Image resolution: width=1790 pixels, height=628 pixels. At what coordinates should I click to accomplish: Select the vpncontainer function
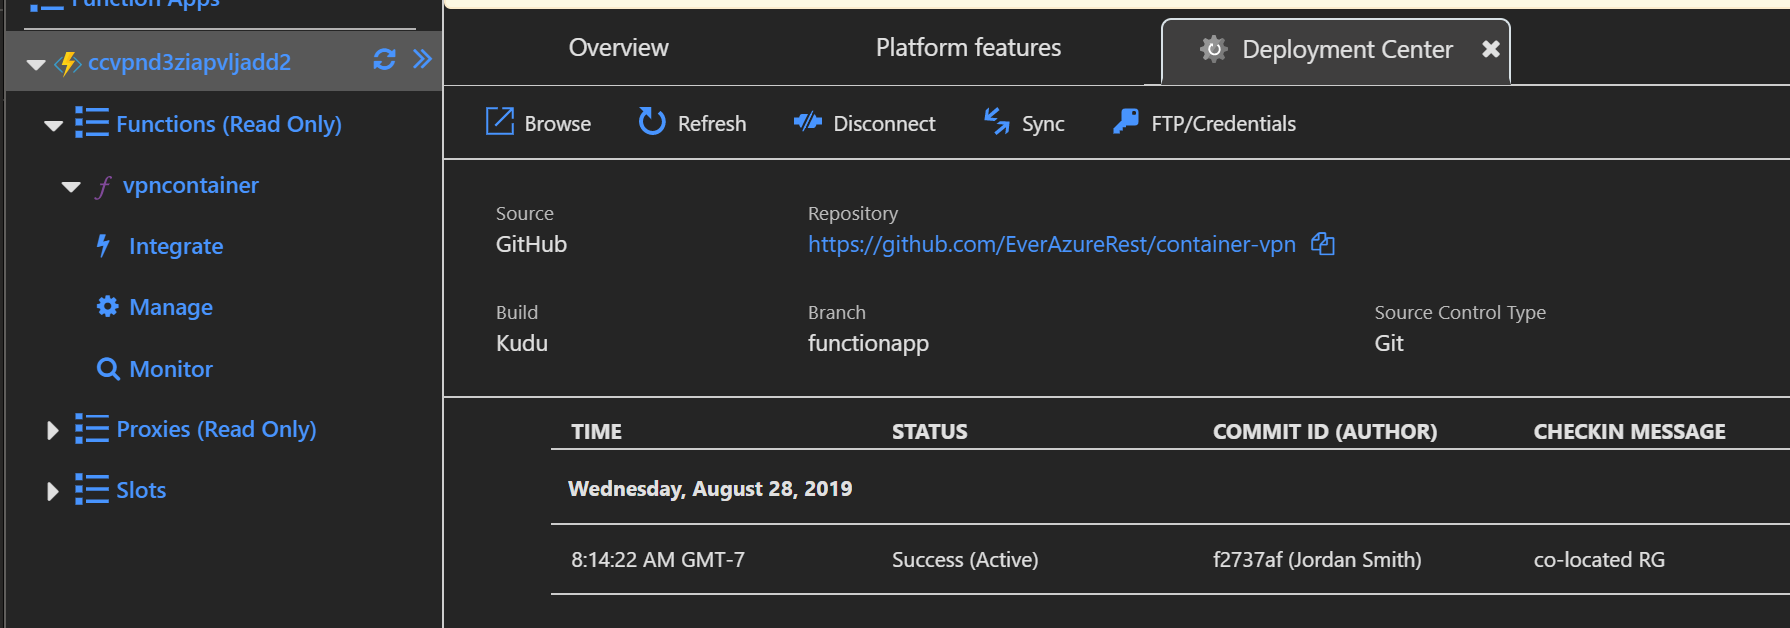tap(190, 185)
